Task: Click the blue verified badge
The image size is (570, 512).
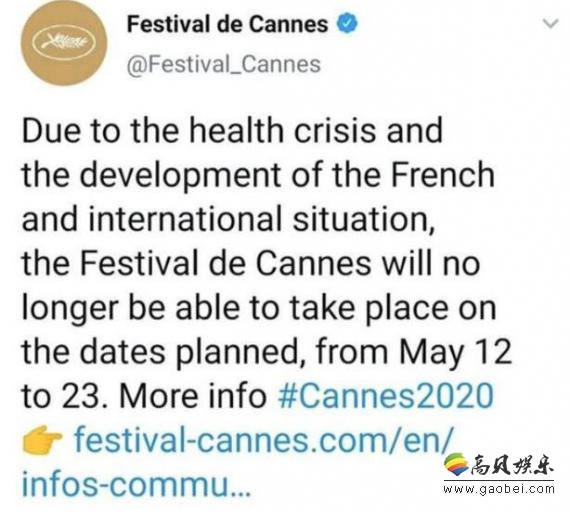Action: coord(348,23)
